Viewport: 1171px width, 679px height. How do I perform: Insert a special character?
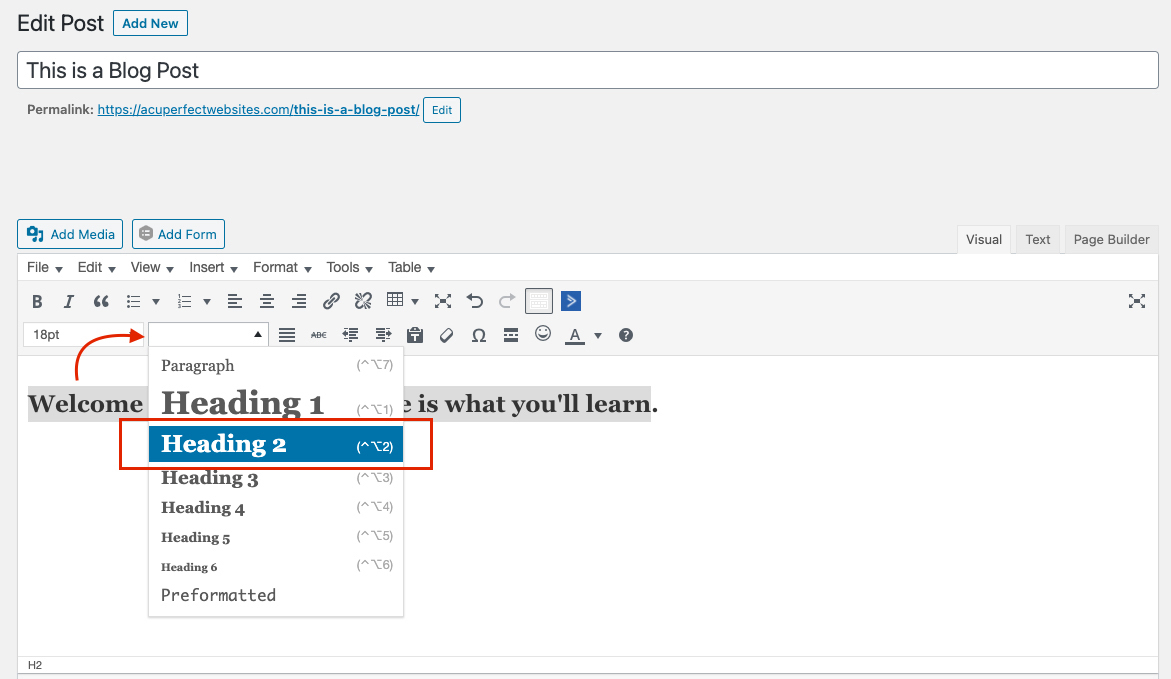click(478, 335)
